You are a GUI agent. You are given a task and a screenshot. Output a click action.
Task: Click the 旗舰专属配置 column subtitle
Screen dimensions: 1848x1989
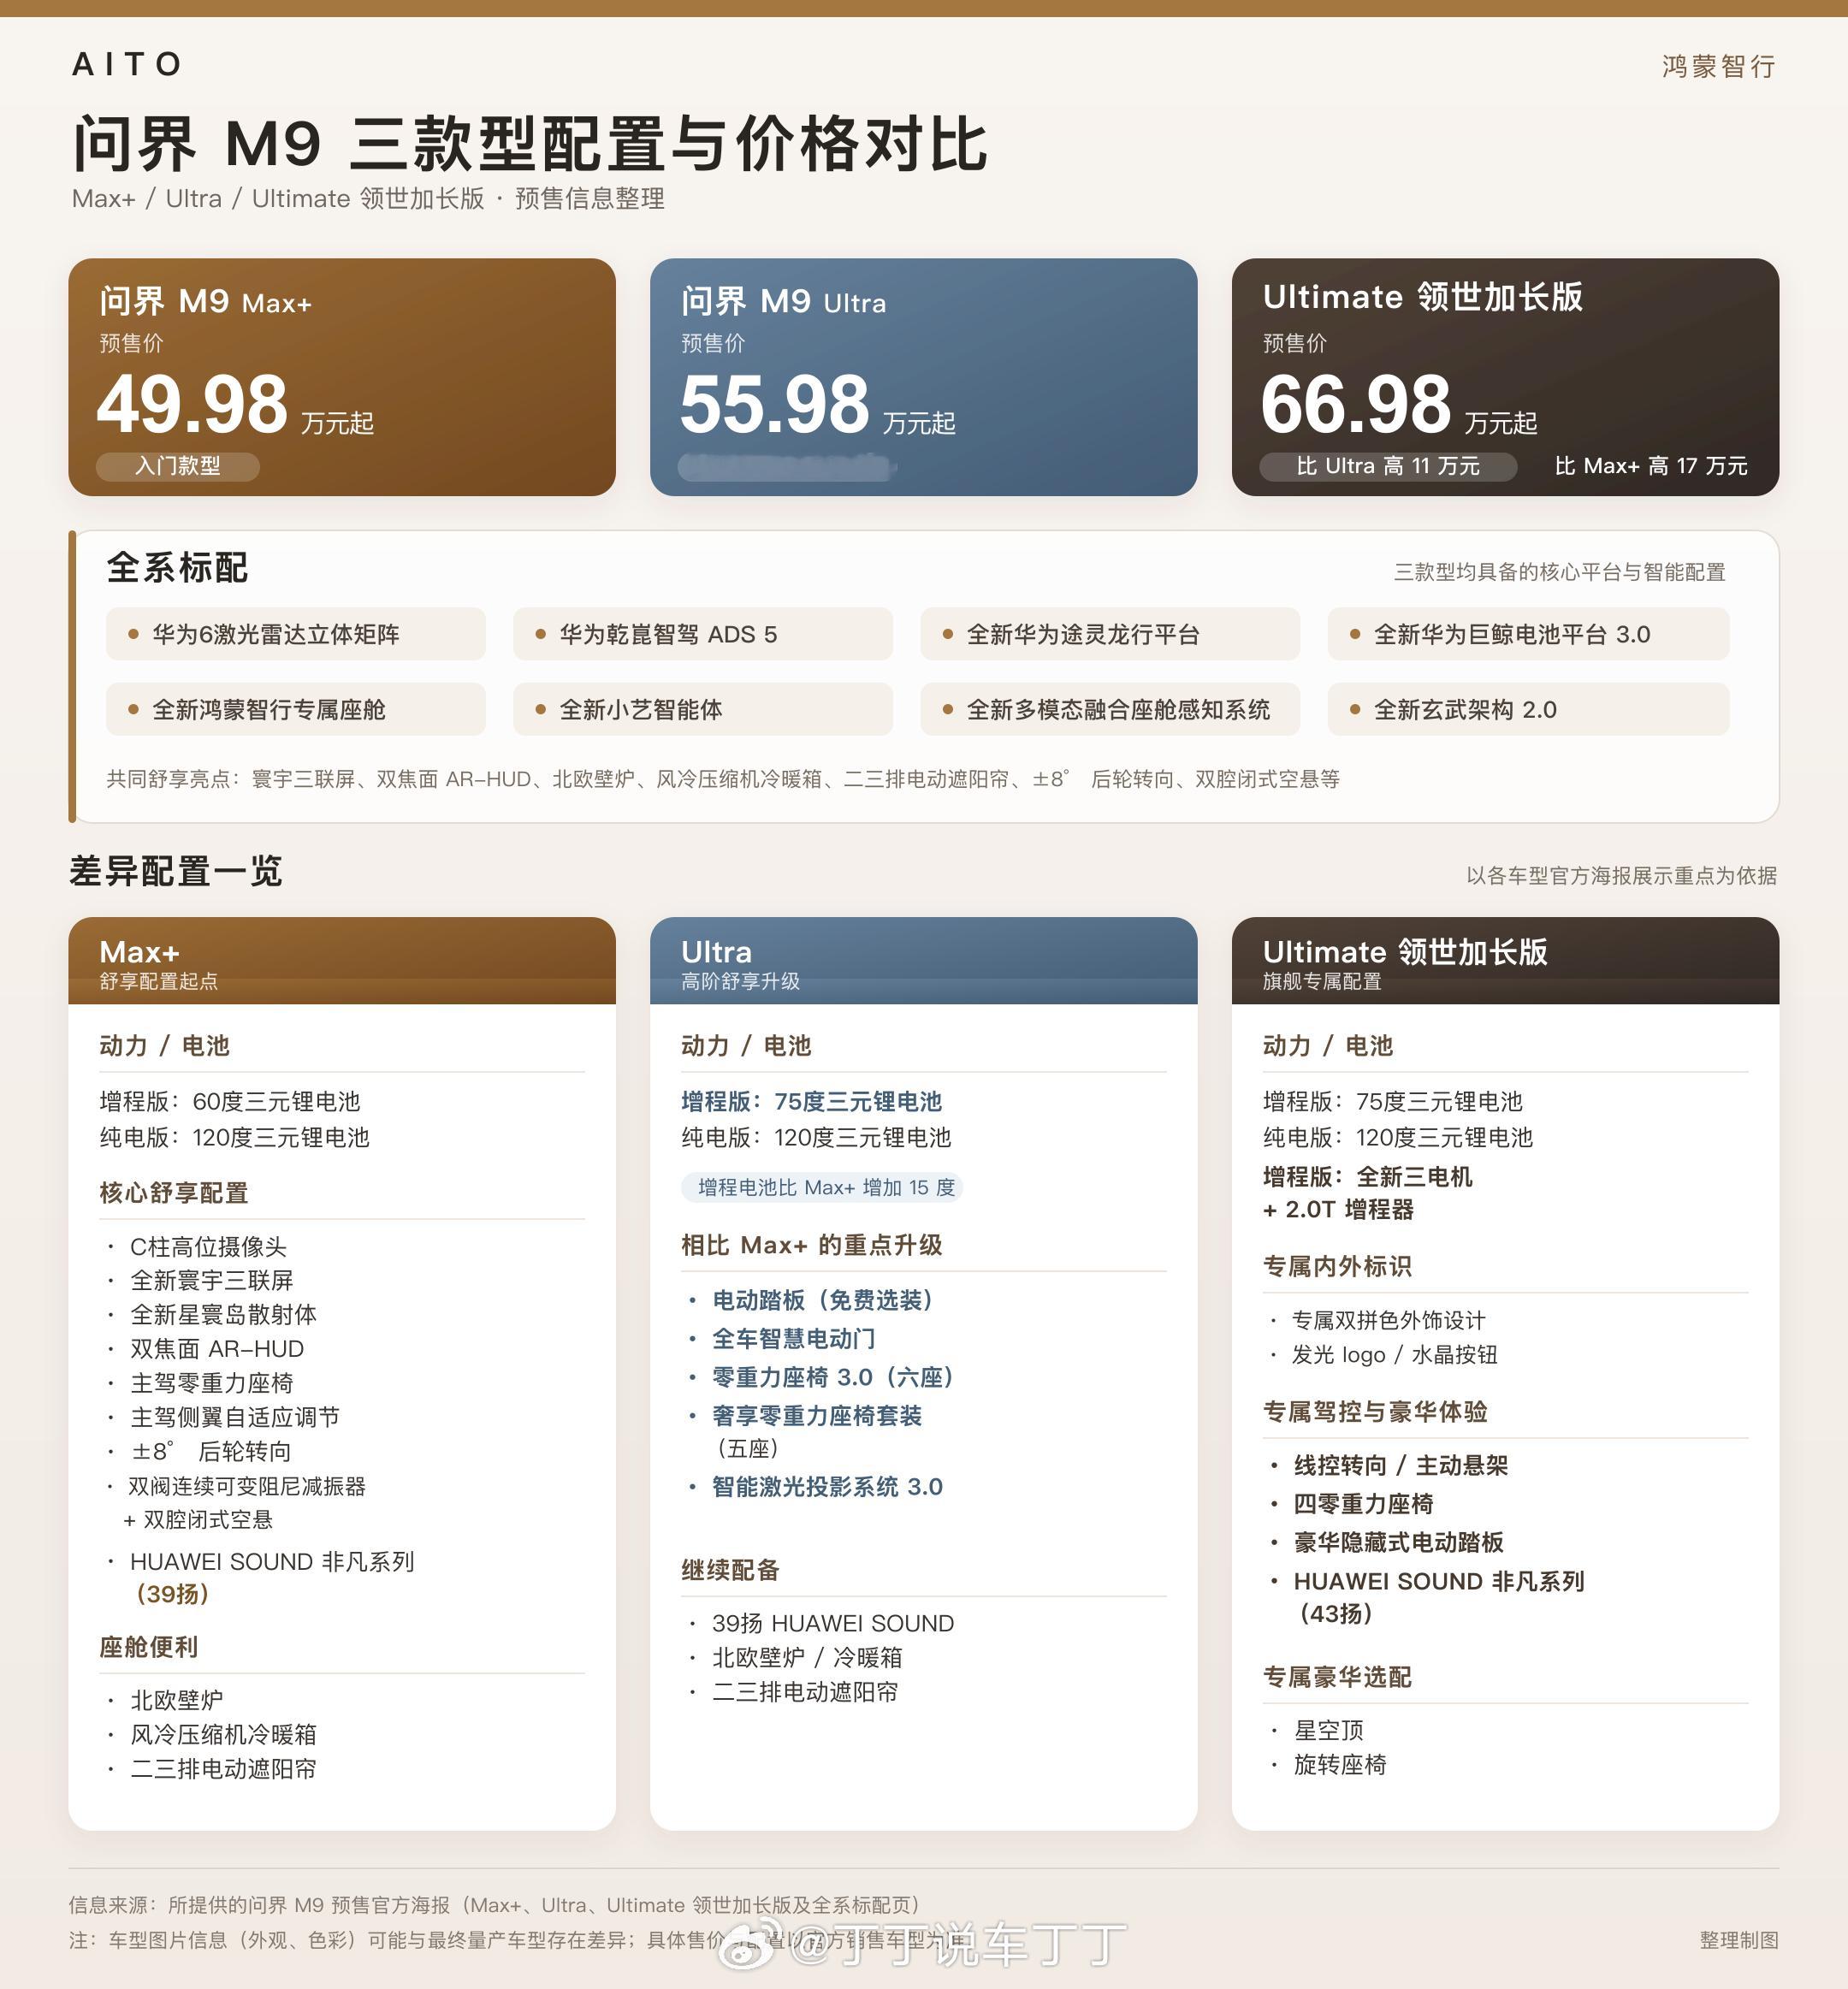1322,982
